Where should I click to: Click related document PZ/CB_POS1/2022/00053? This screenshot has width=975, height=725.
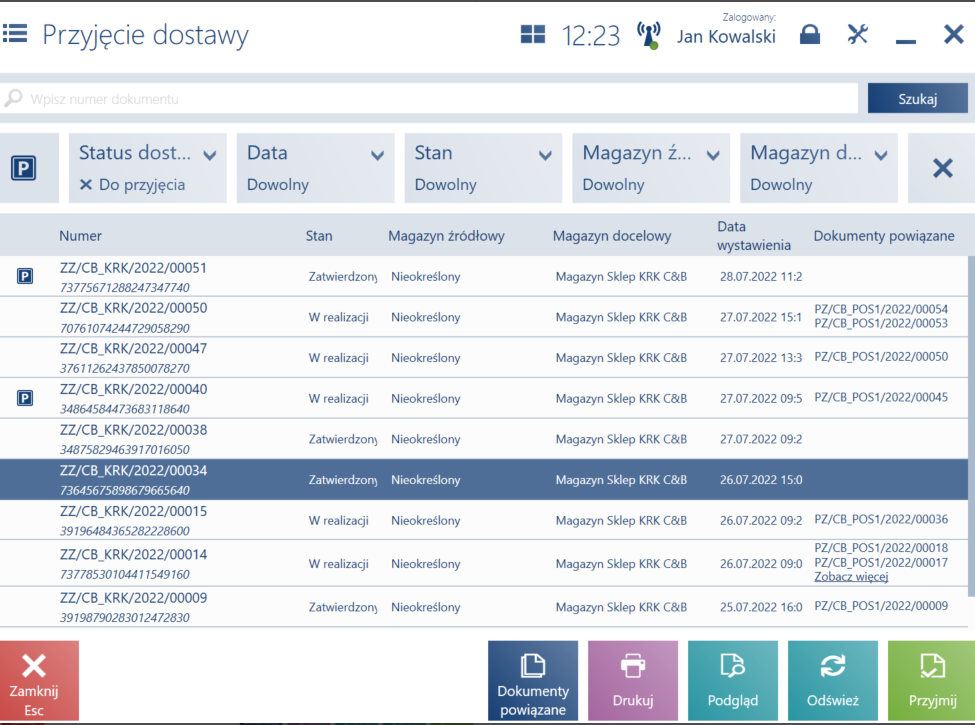[x=881, y=323]
